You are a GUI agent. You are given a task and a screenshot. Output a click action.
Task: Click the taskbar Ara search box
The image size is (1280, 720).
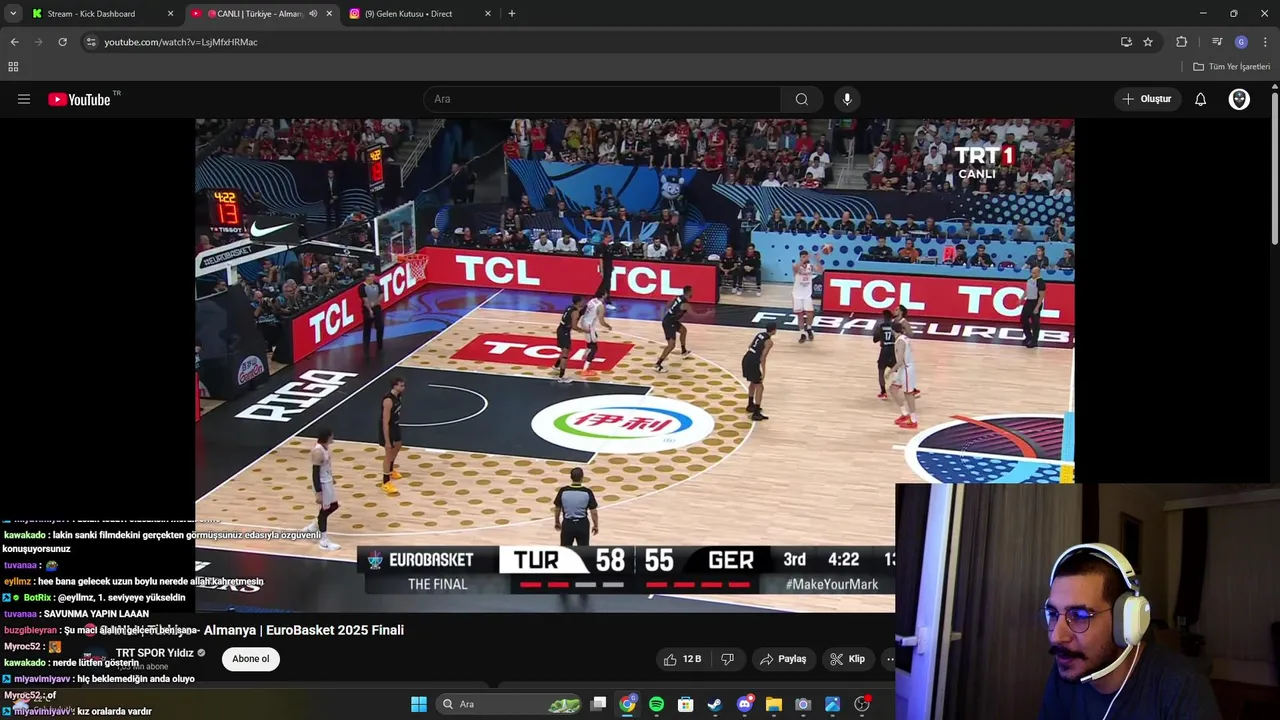point(511,704)
